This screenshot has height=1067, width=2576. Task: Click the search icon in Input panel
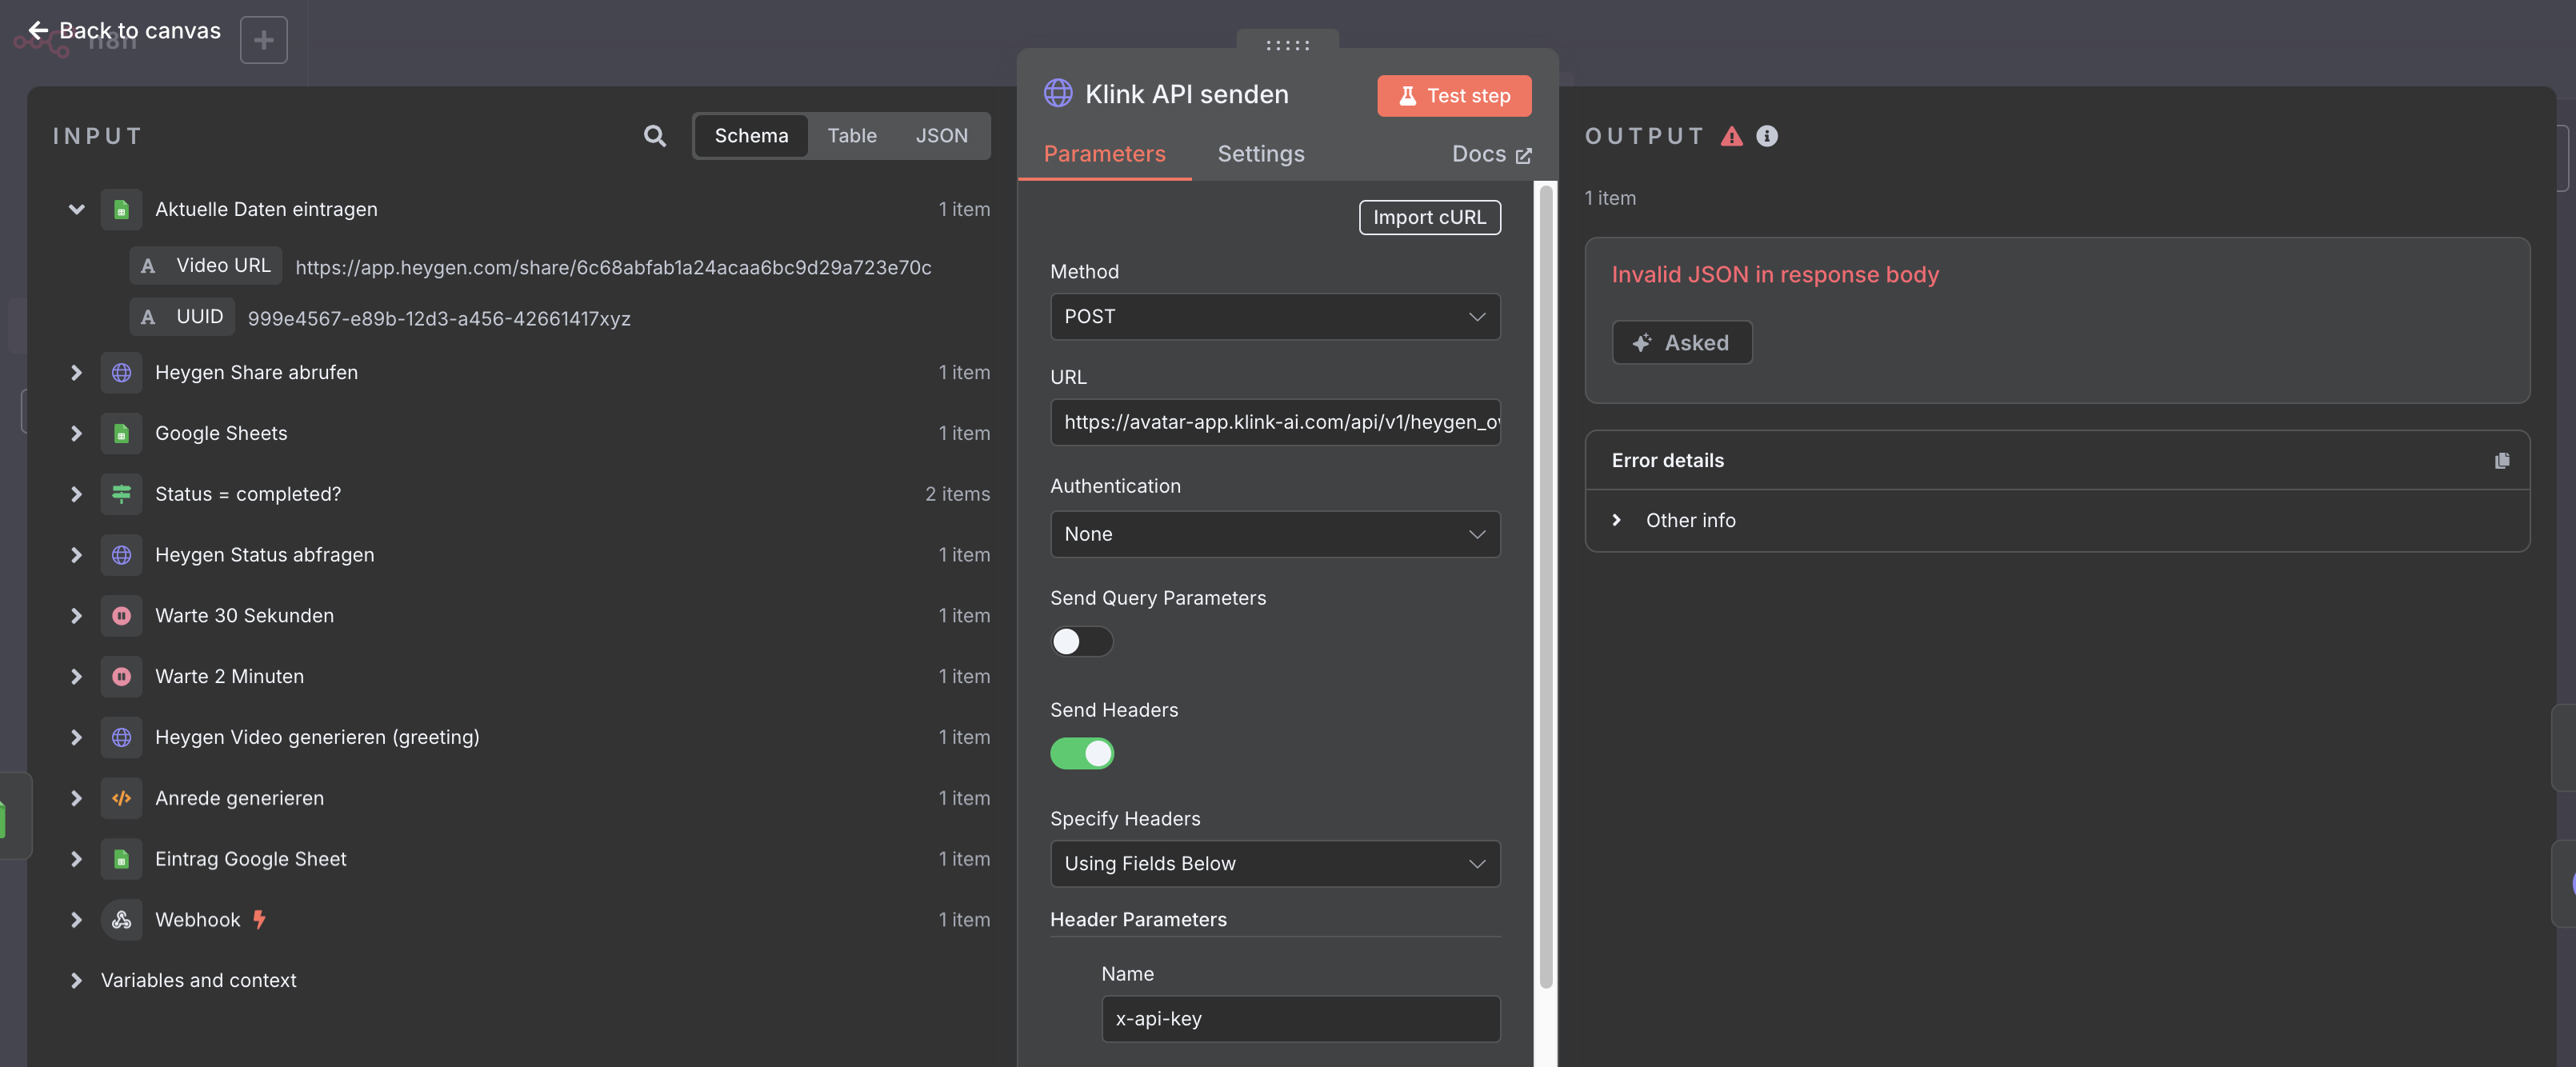coord(654,135)
